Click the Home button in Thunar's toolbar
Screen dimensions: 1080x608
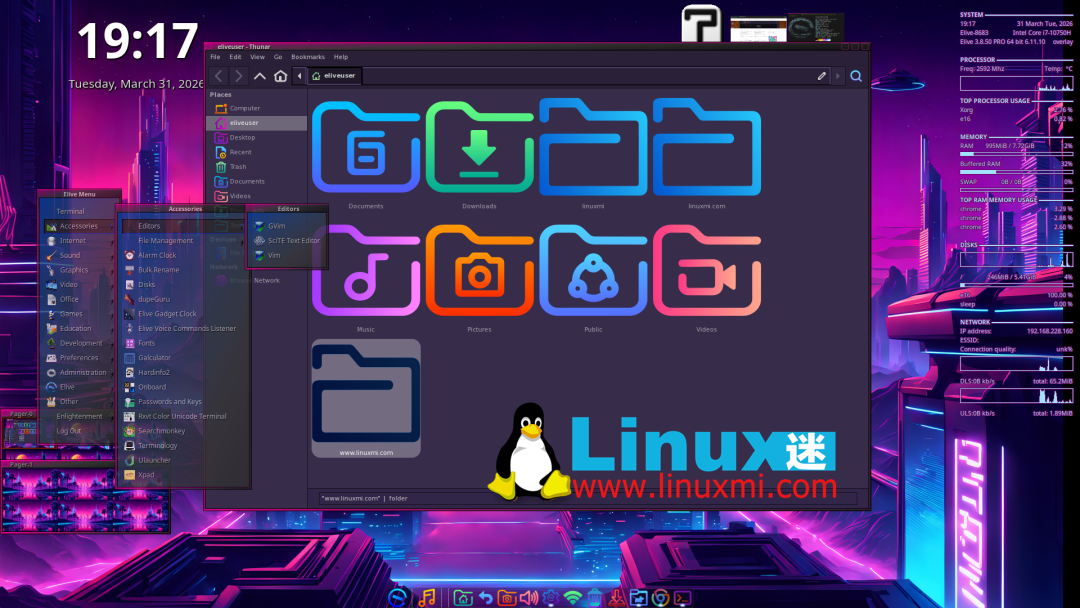[280, 75]
